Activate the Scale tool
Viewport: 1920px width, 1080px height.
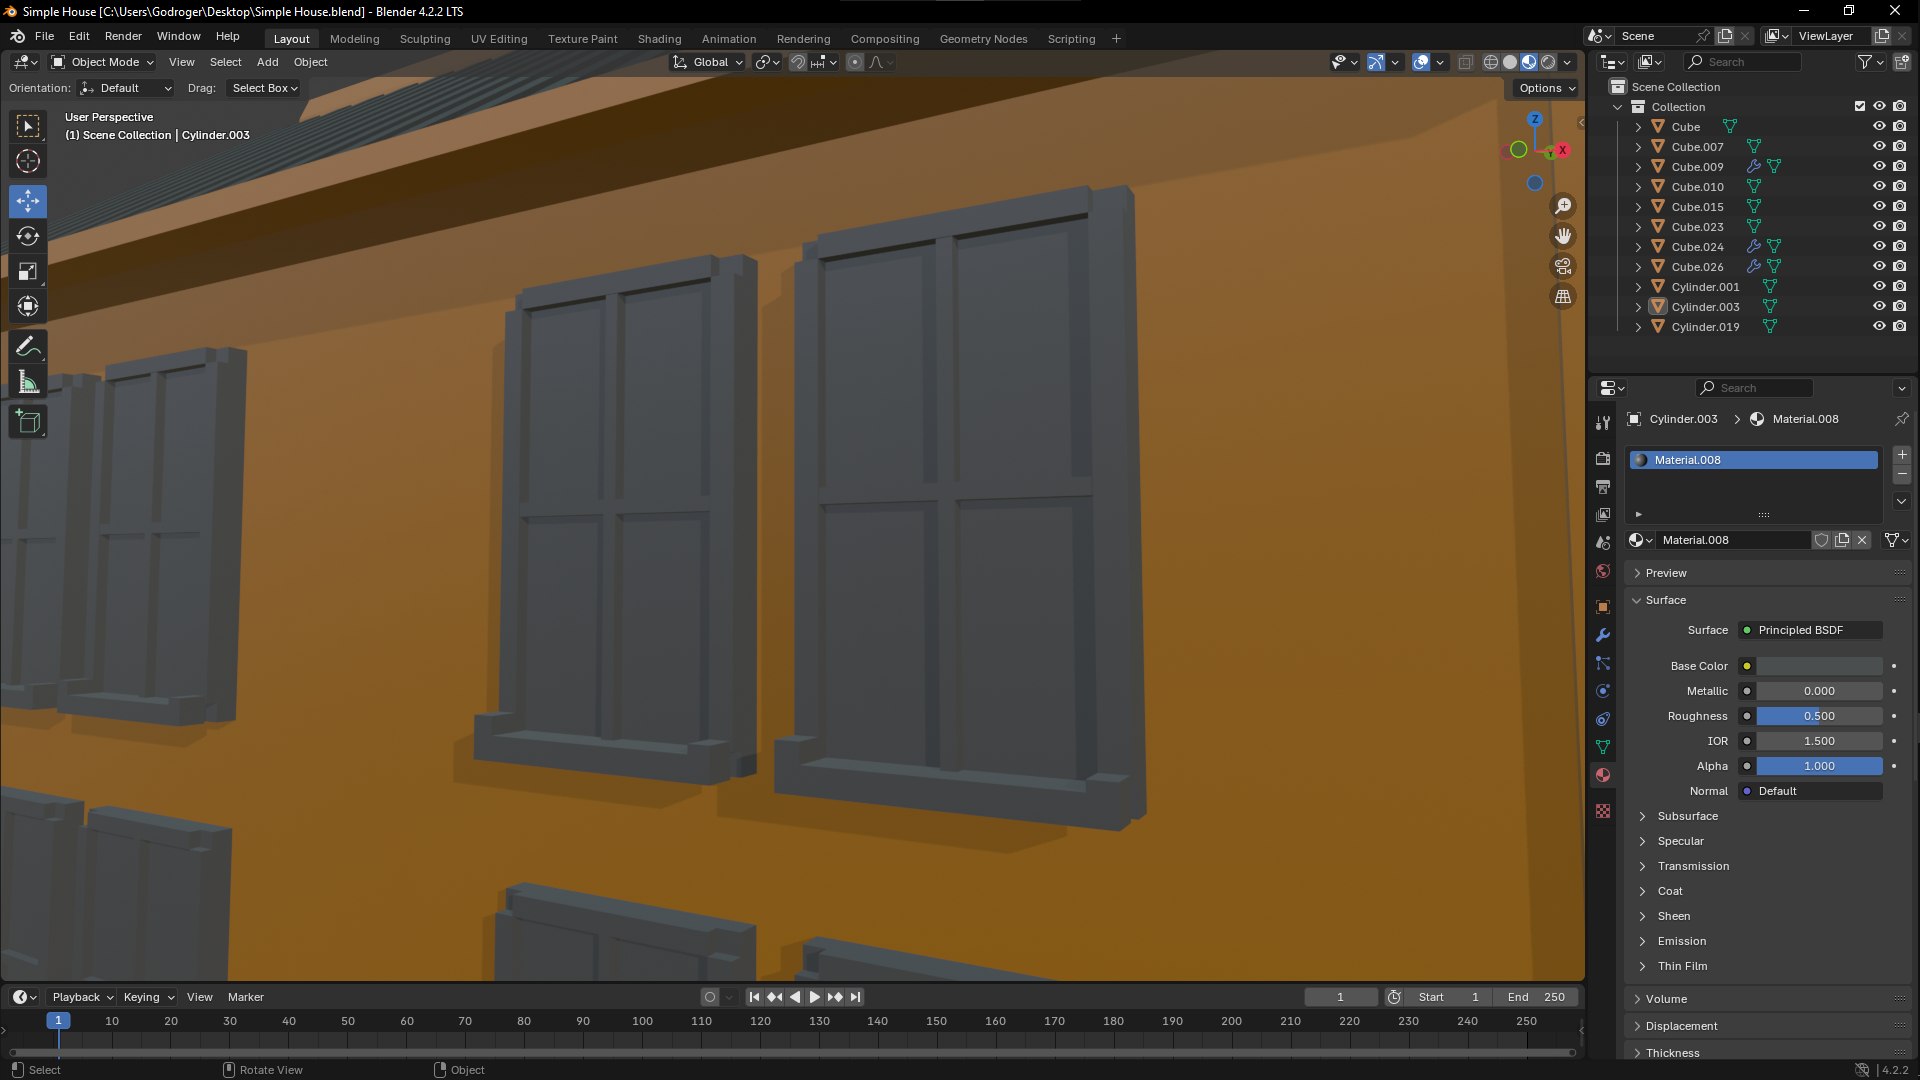pyautogui.click(x=28, y=271)
